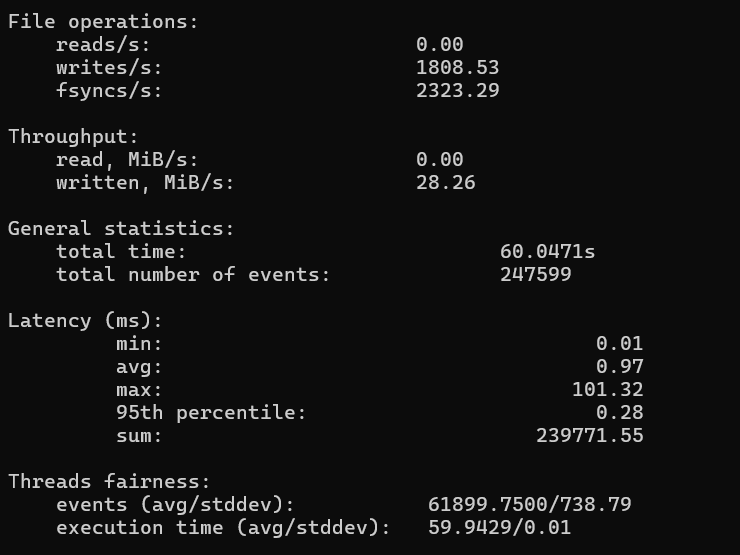
Task: Select the "execution time (avg/stddev):" label
Action: pos(223,528)
